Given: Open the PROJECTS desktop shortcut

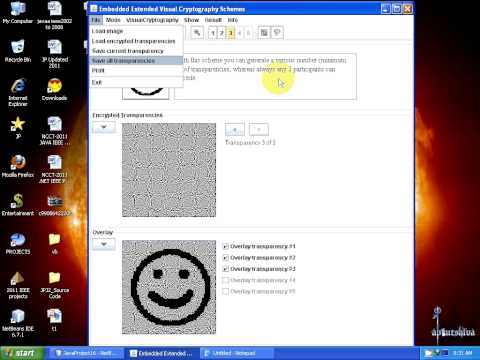Looking at the screenshot, I should point(18,243).
